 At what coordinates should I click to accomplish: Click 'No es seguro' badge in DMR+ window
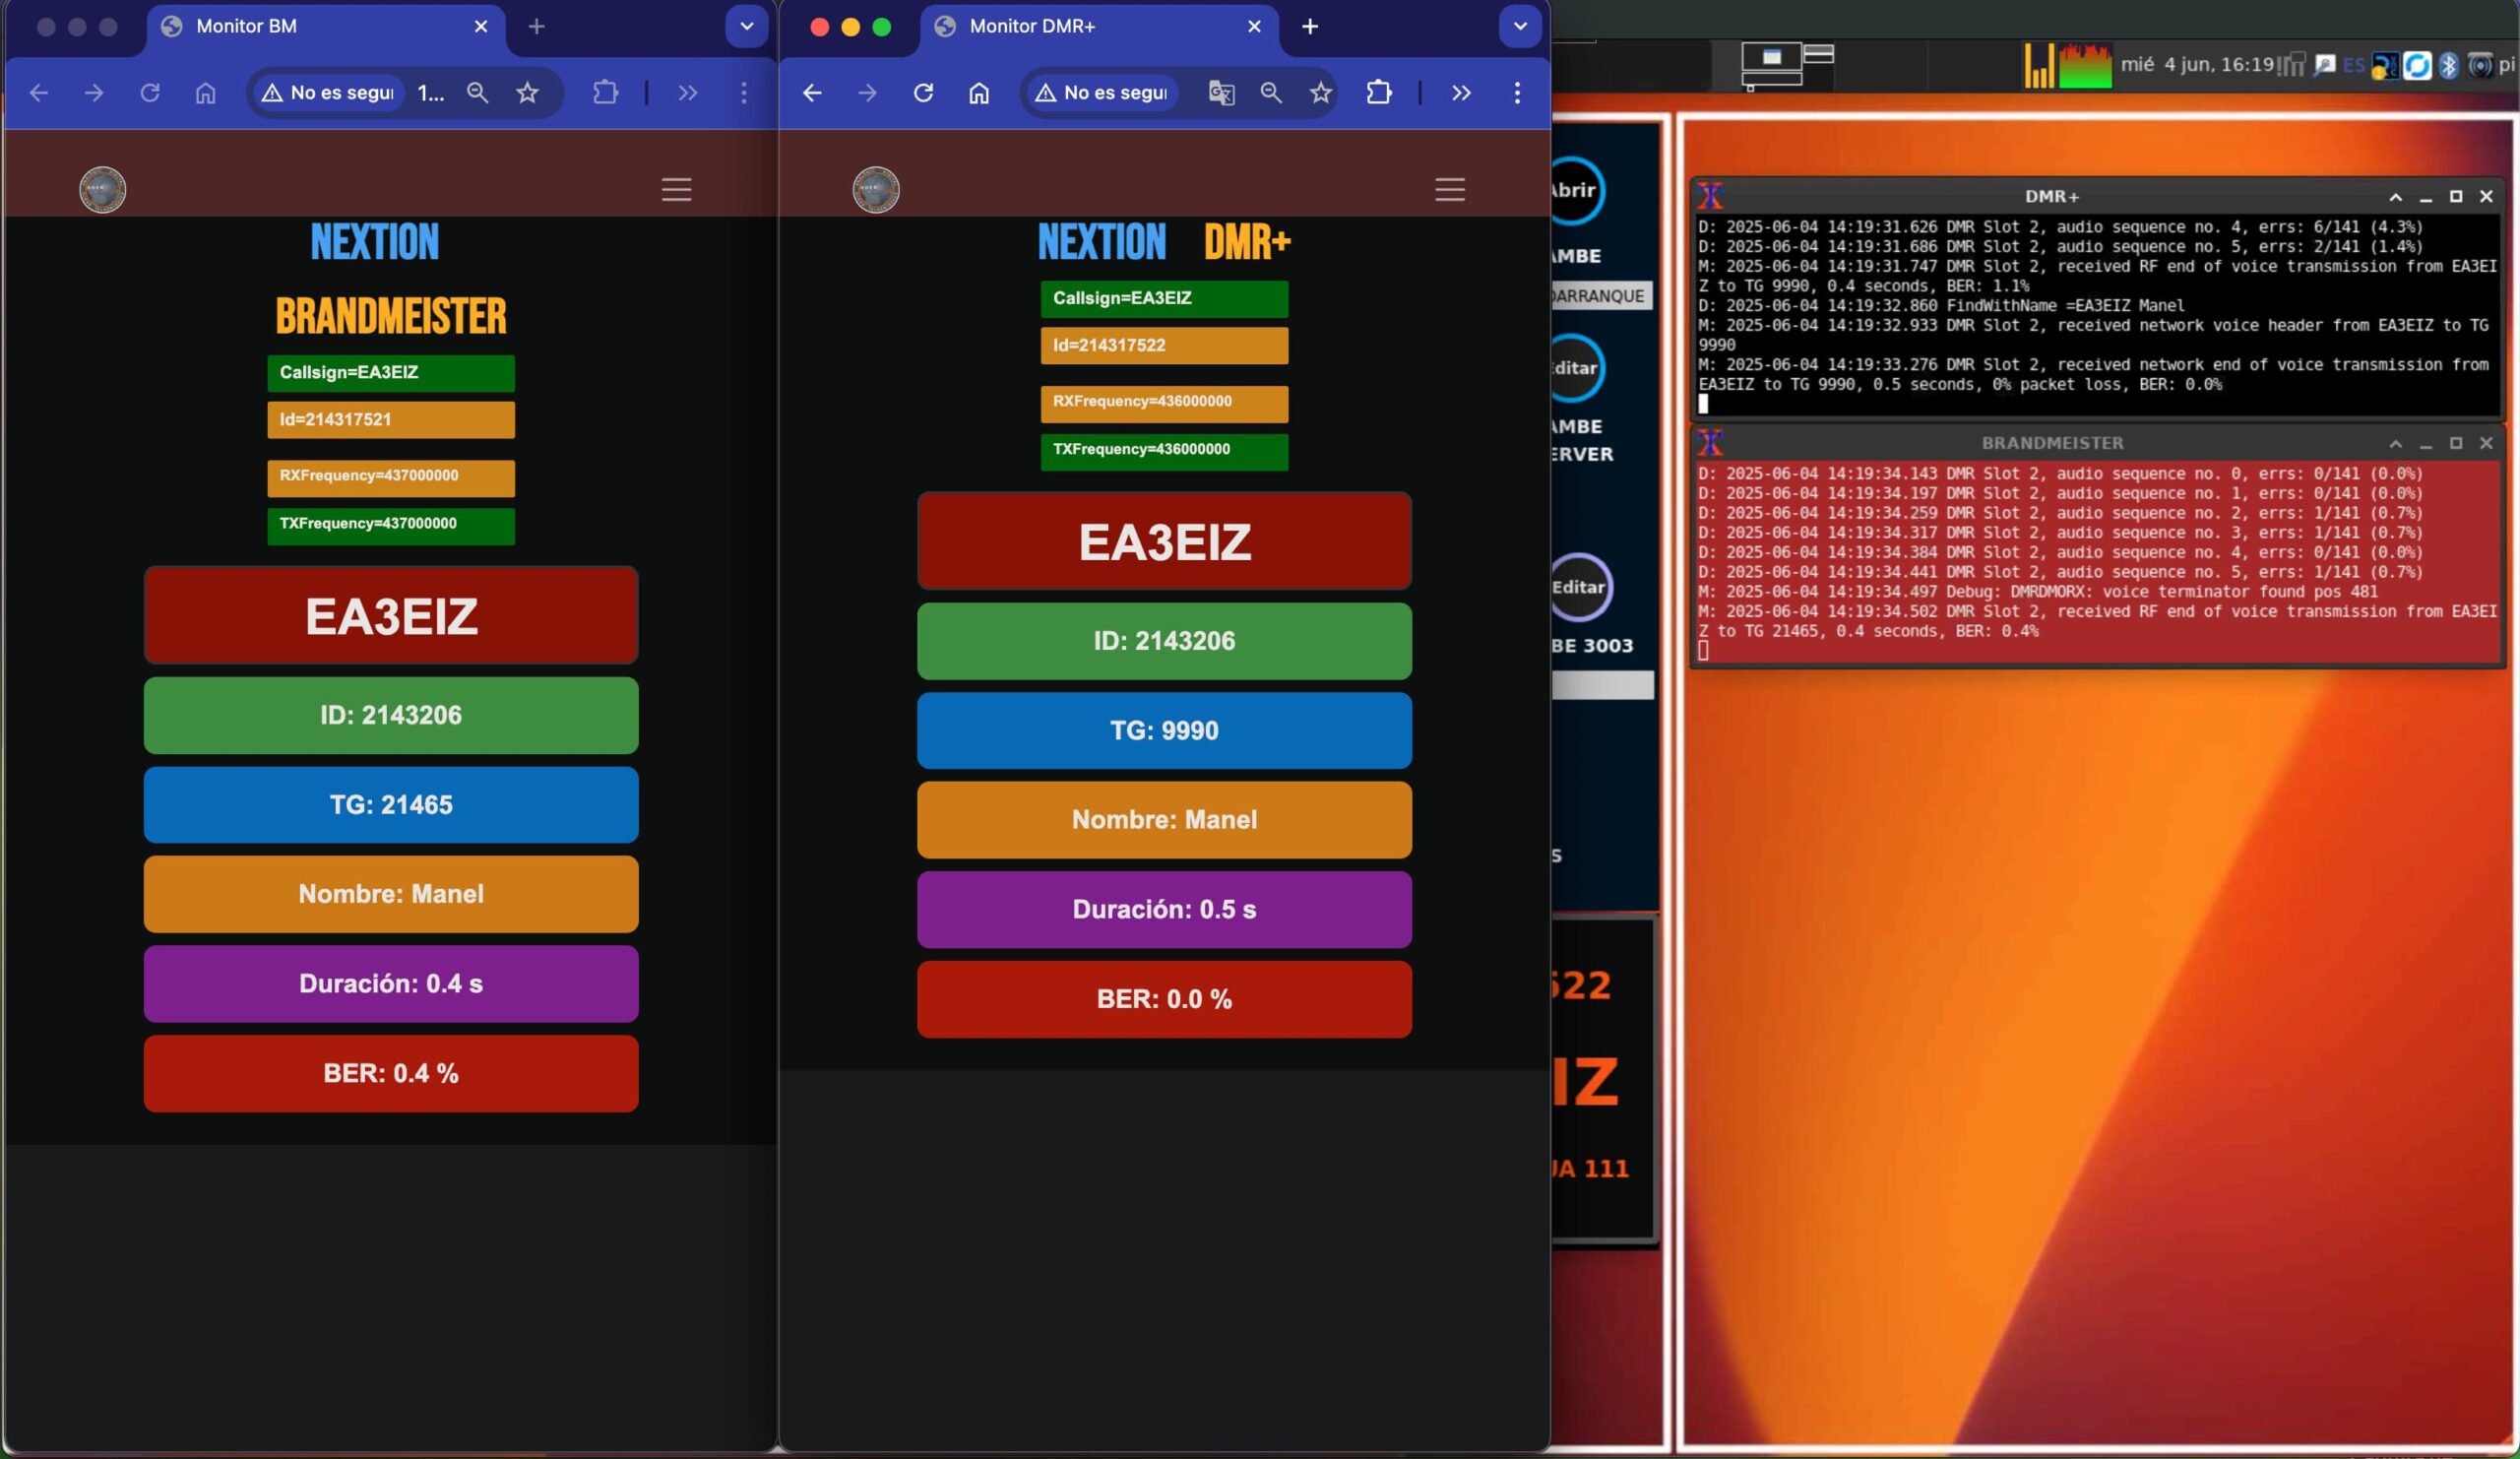[1102, 93]
